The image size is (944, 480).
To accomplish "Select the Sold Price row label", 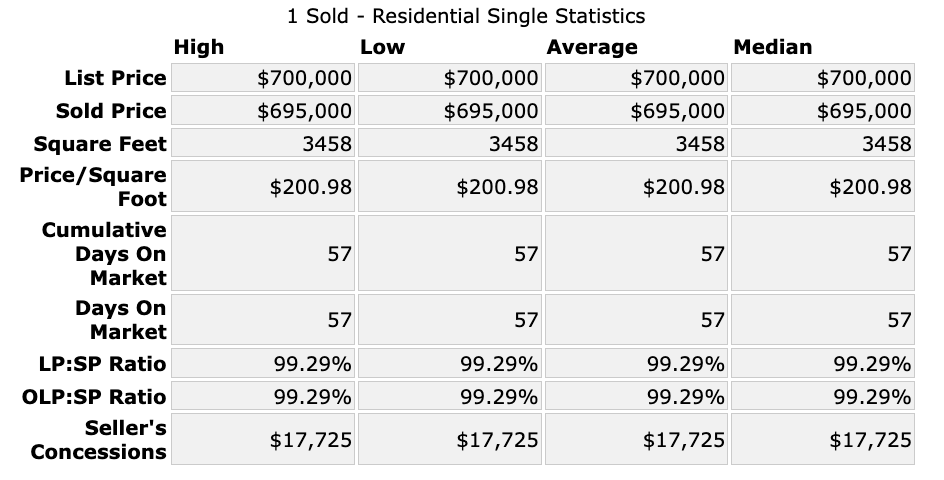I will tap(112, 111).
